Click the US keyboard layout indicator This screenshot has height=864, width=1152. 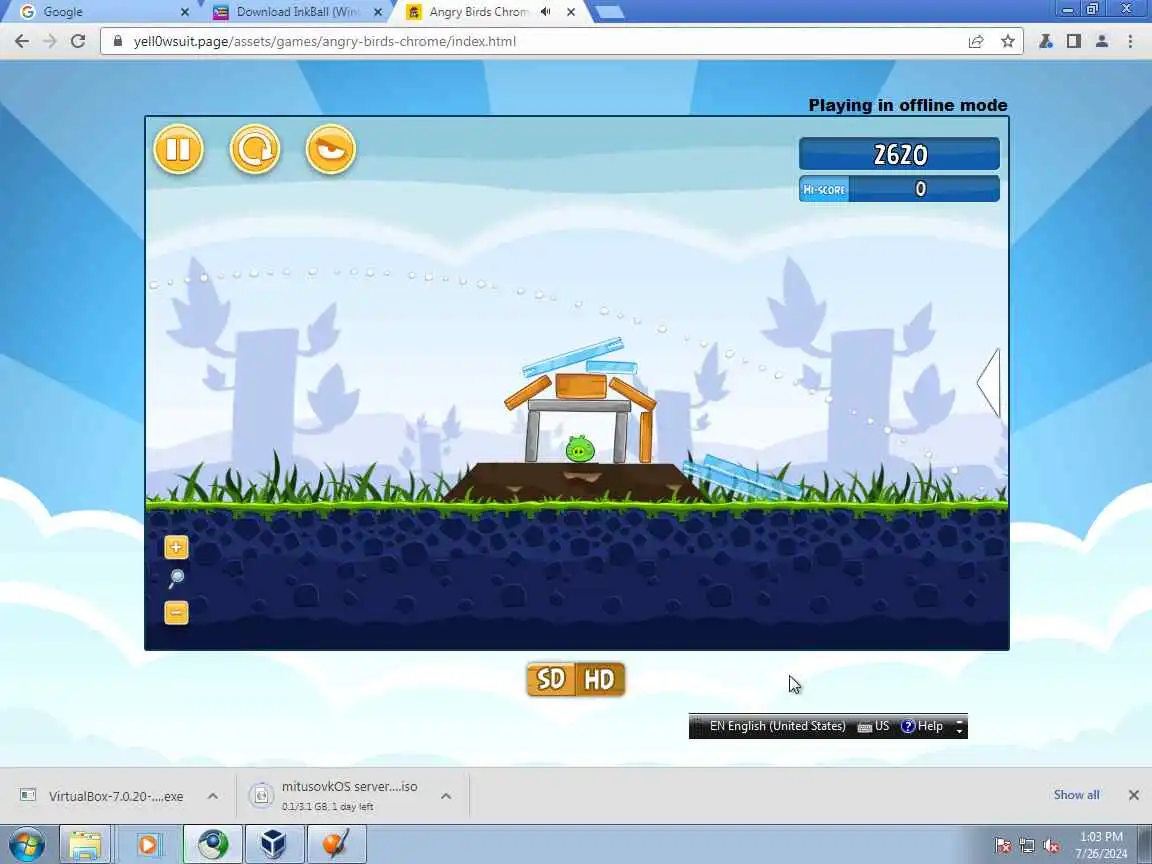874,726
